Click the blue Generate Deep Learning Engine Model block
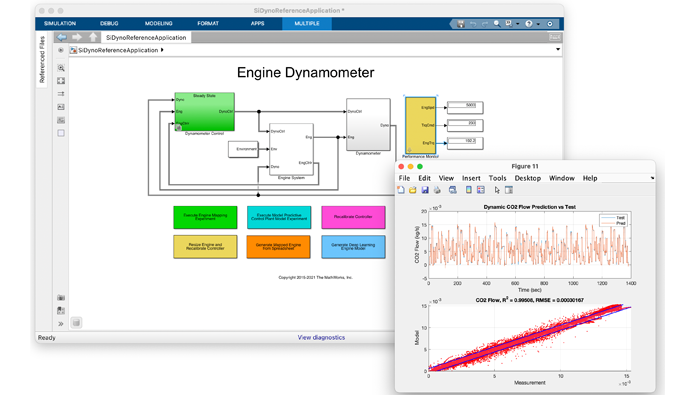This screenshot has width=695, height=395. pyautogui.click(x=353, y=246)
